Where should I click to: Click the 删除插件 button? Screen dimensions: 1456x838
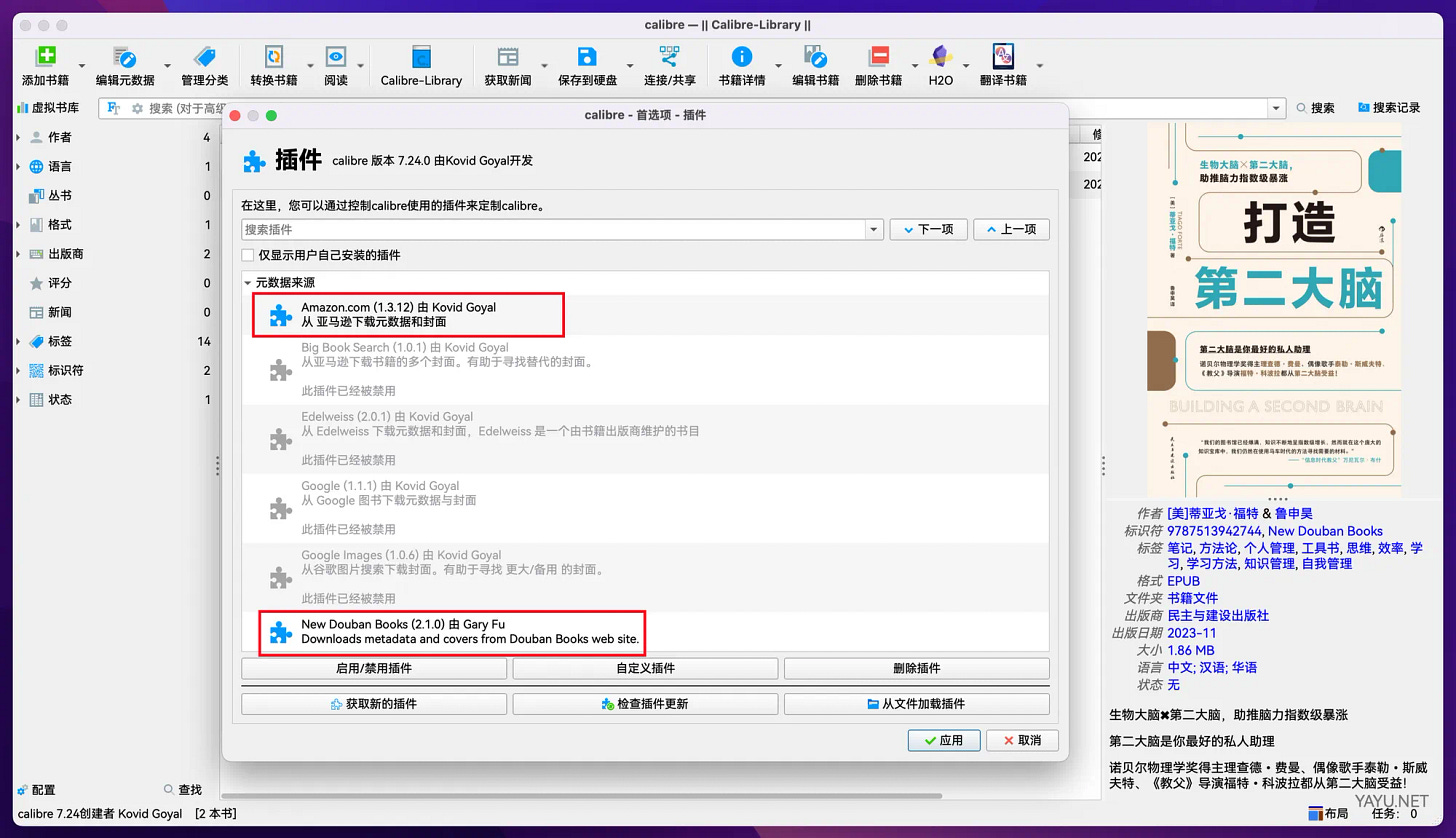916,668
